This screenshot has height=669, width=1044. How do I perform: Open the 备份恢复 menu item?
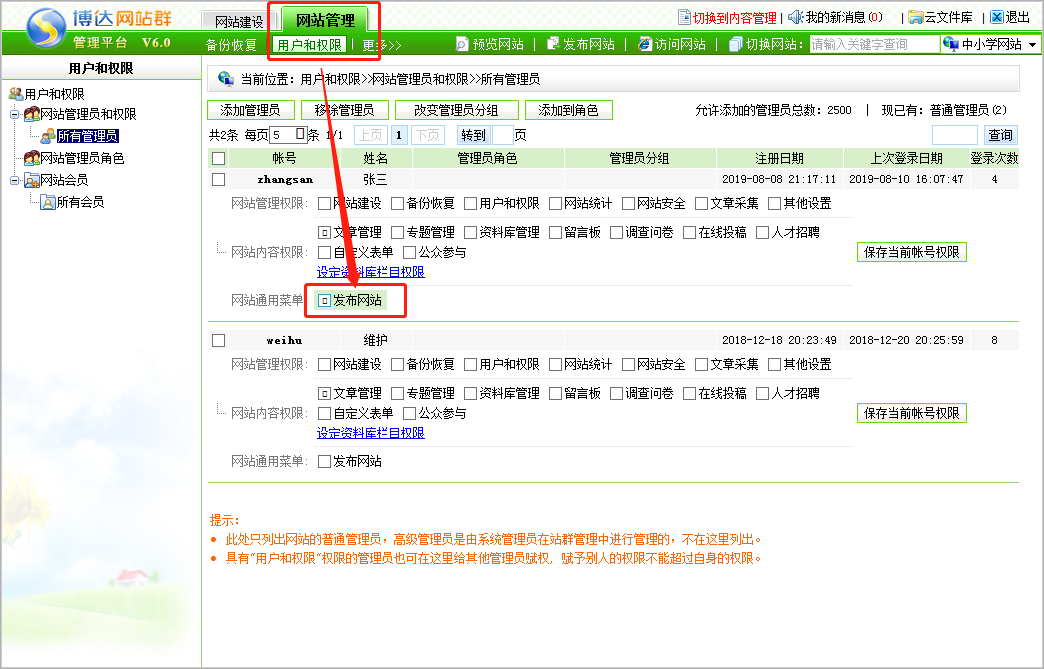231,45
